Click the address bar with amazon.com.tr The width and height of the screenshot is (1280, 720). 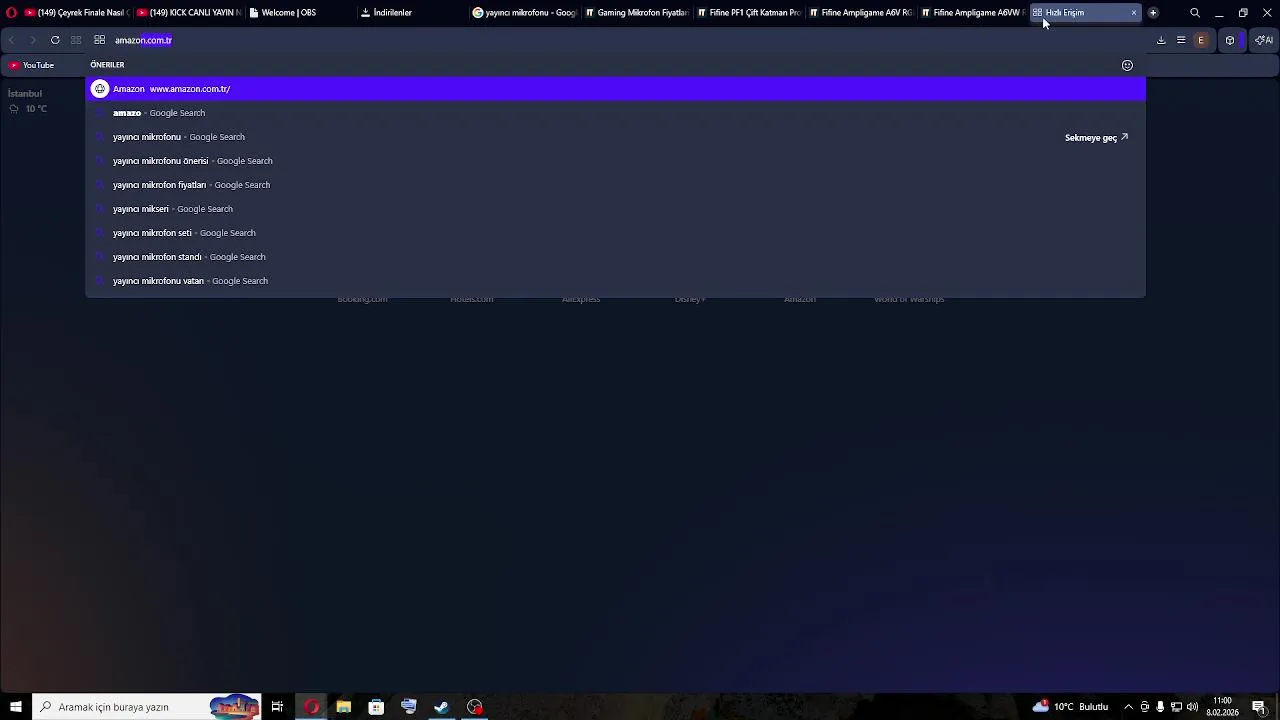(x=630, y=40)
